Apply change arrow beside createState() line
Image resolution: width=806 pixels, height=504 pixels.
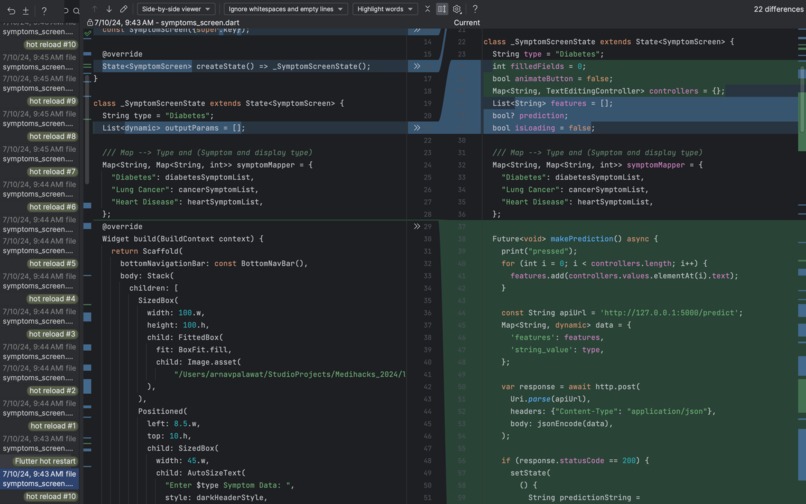[x=417, y=66]
